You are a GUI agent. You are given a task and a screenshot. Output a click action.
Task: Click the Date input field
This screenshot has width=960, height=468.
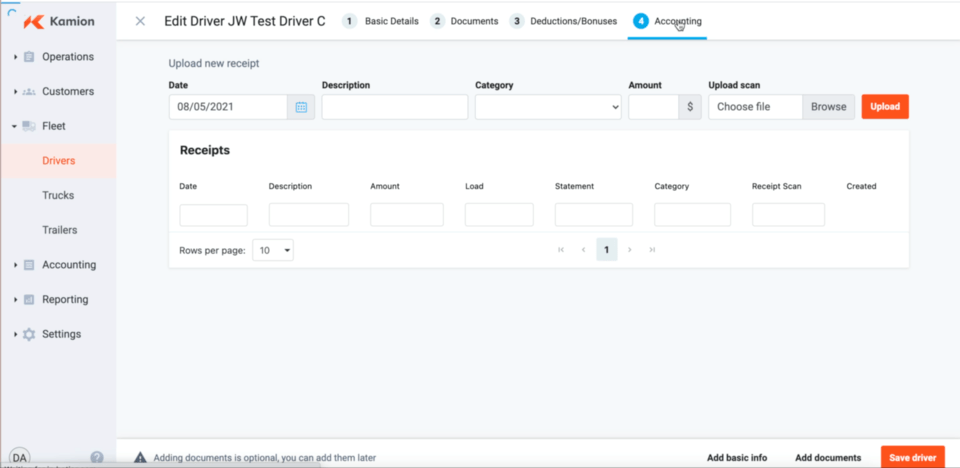click(228, 107)
